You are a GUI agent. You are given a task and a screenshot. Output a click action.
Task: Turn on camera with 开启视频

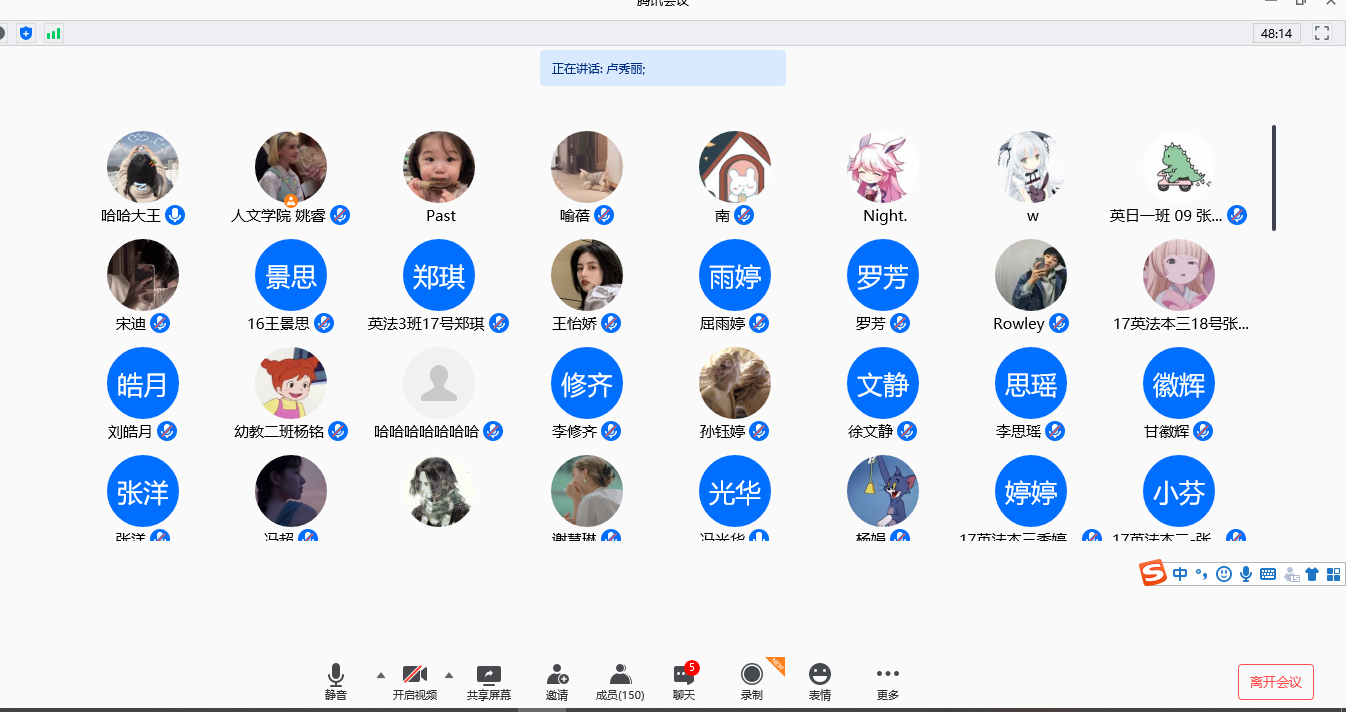(x=414, y=675)
